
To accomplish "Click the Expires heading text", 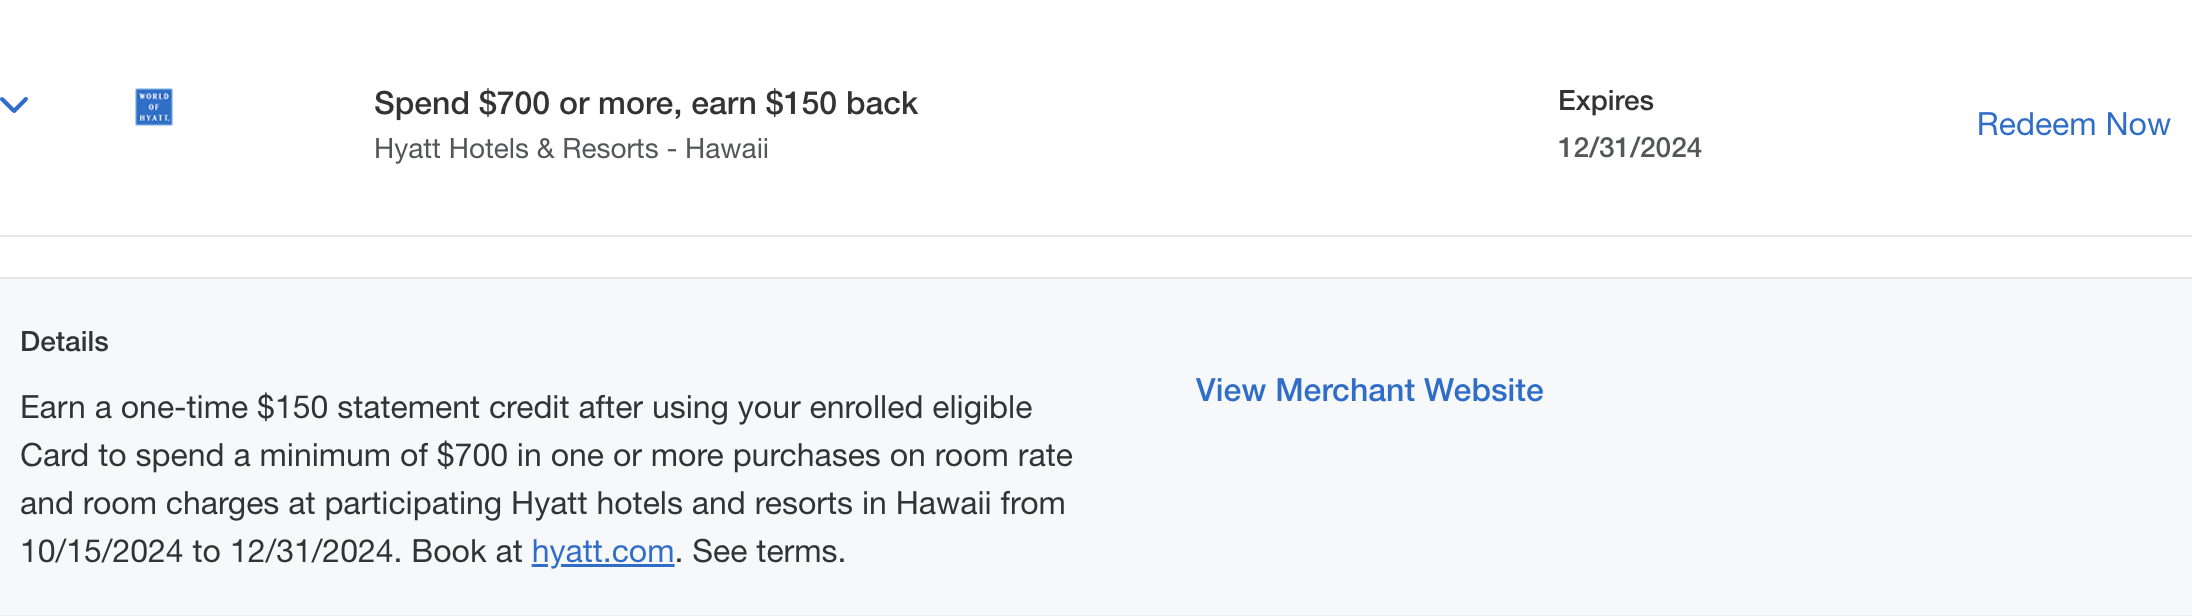I will [x=1604, y=100].
